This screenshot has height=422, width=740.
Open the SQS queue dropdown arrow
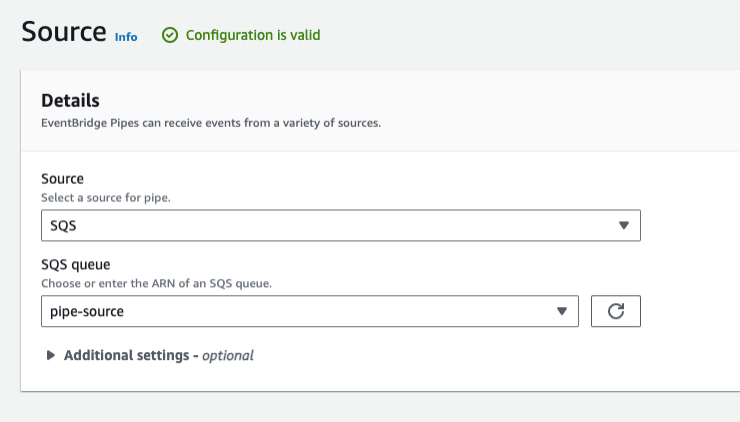562,311
